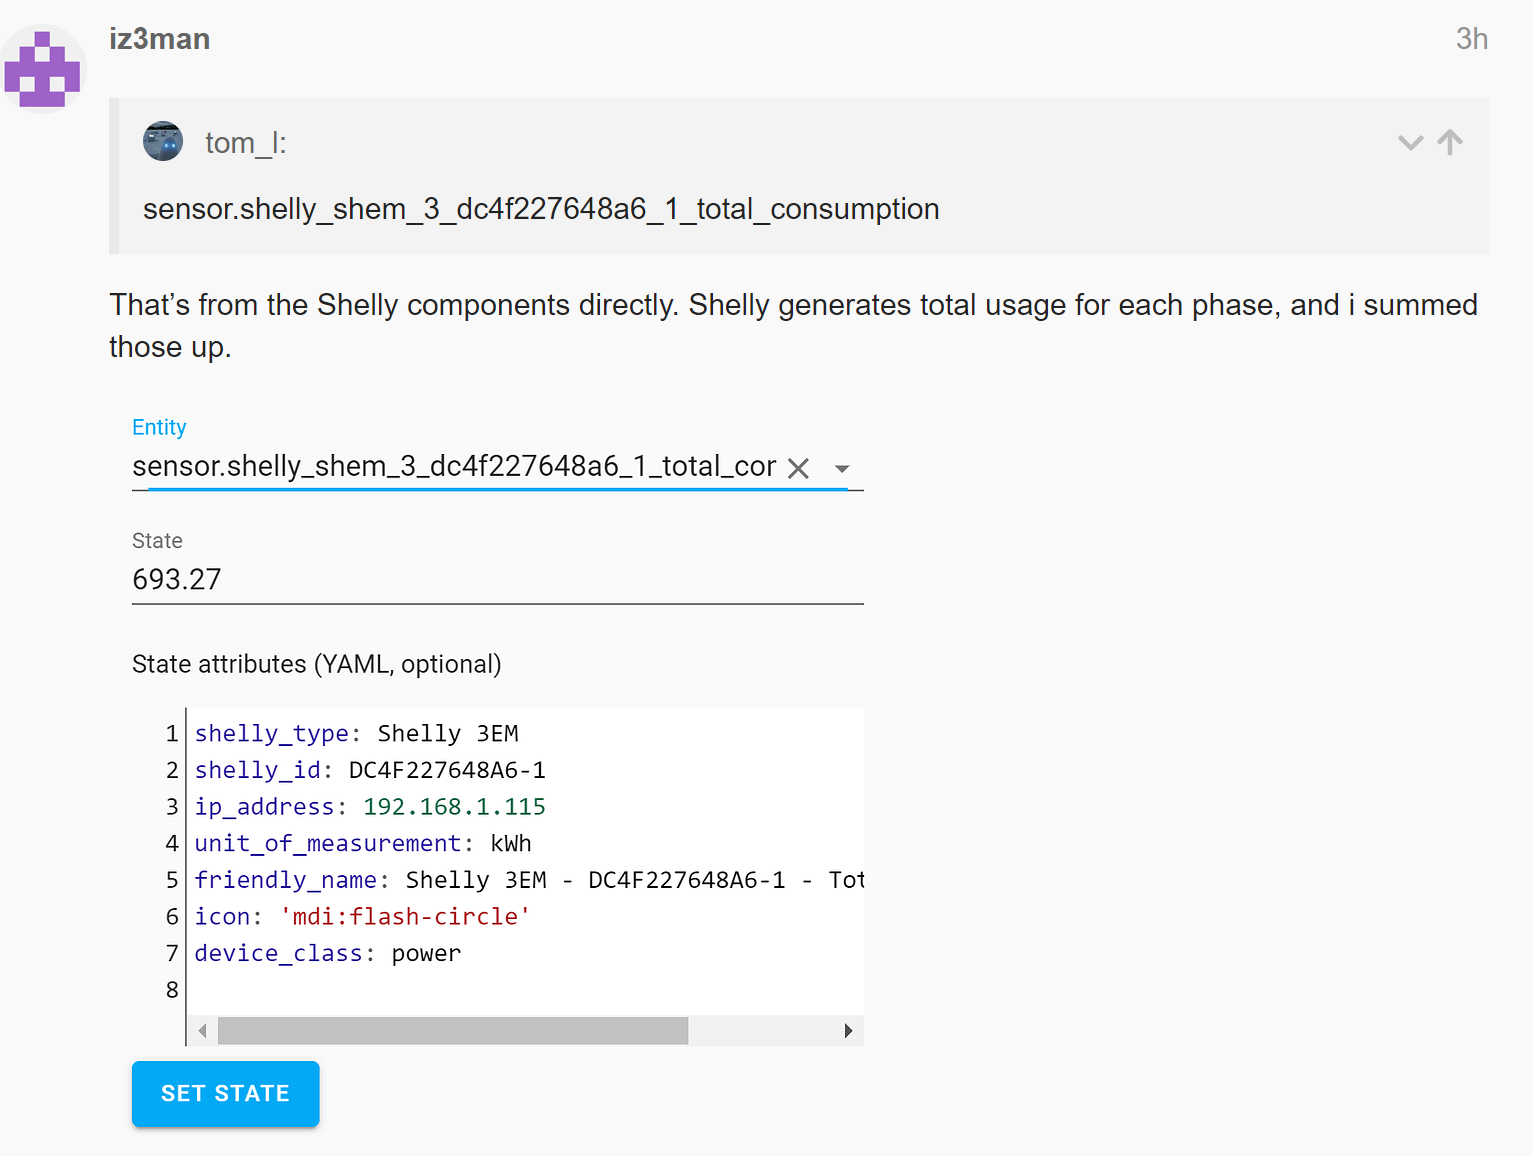Screen dimensions: 1533x1156
Task: Clear the Entity field with X icon
Action: pyautogui.click(x=798, y=468)
